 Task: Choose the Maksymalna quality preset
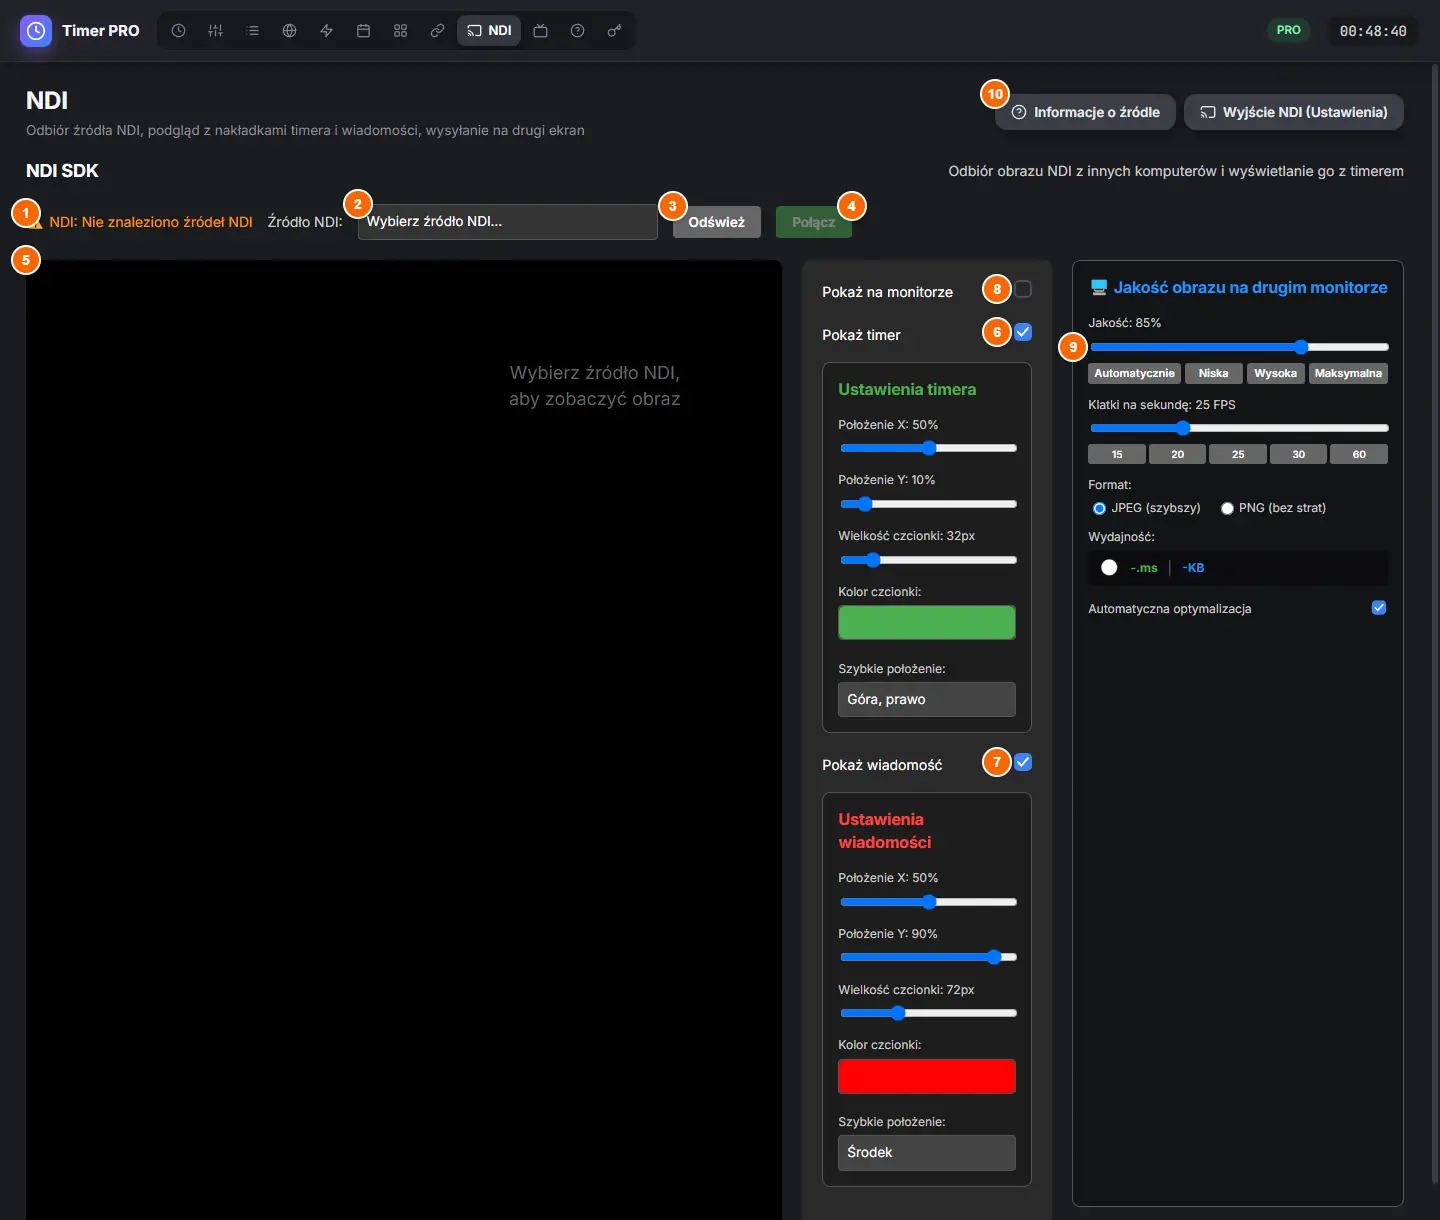[1348, 373]
